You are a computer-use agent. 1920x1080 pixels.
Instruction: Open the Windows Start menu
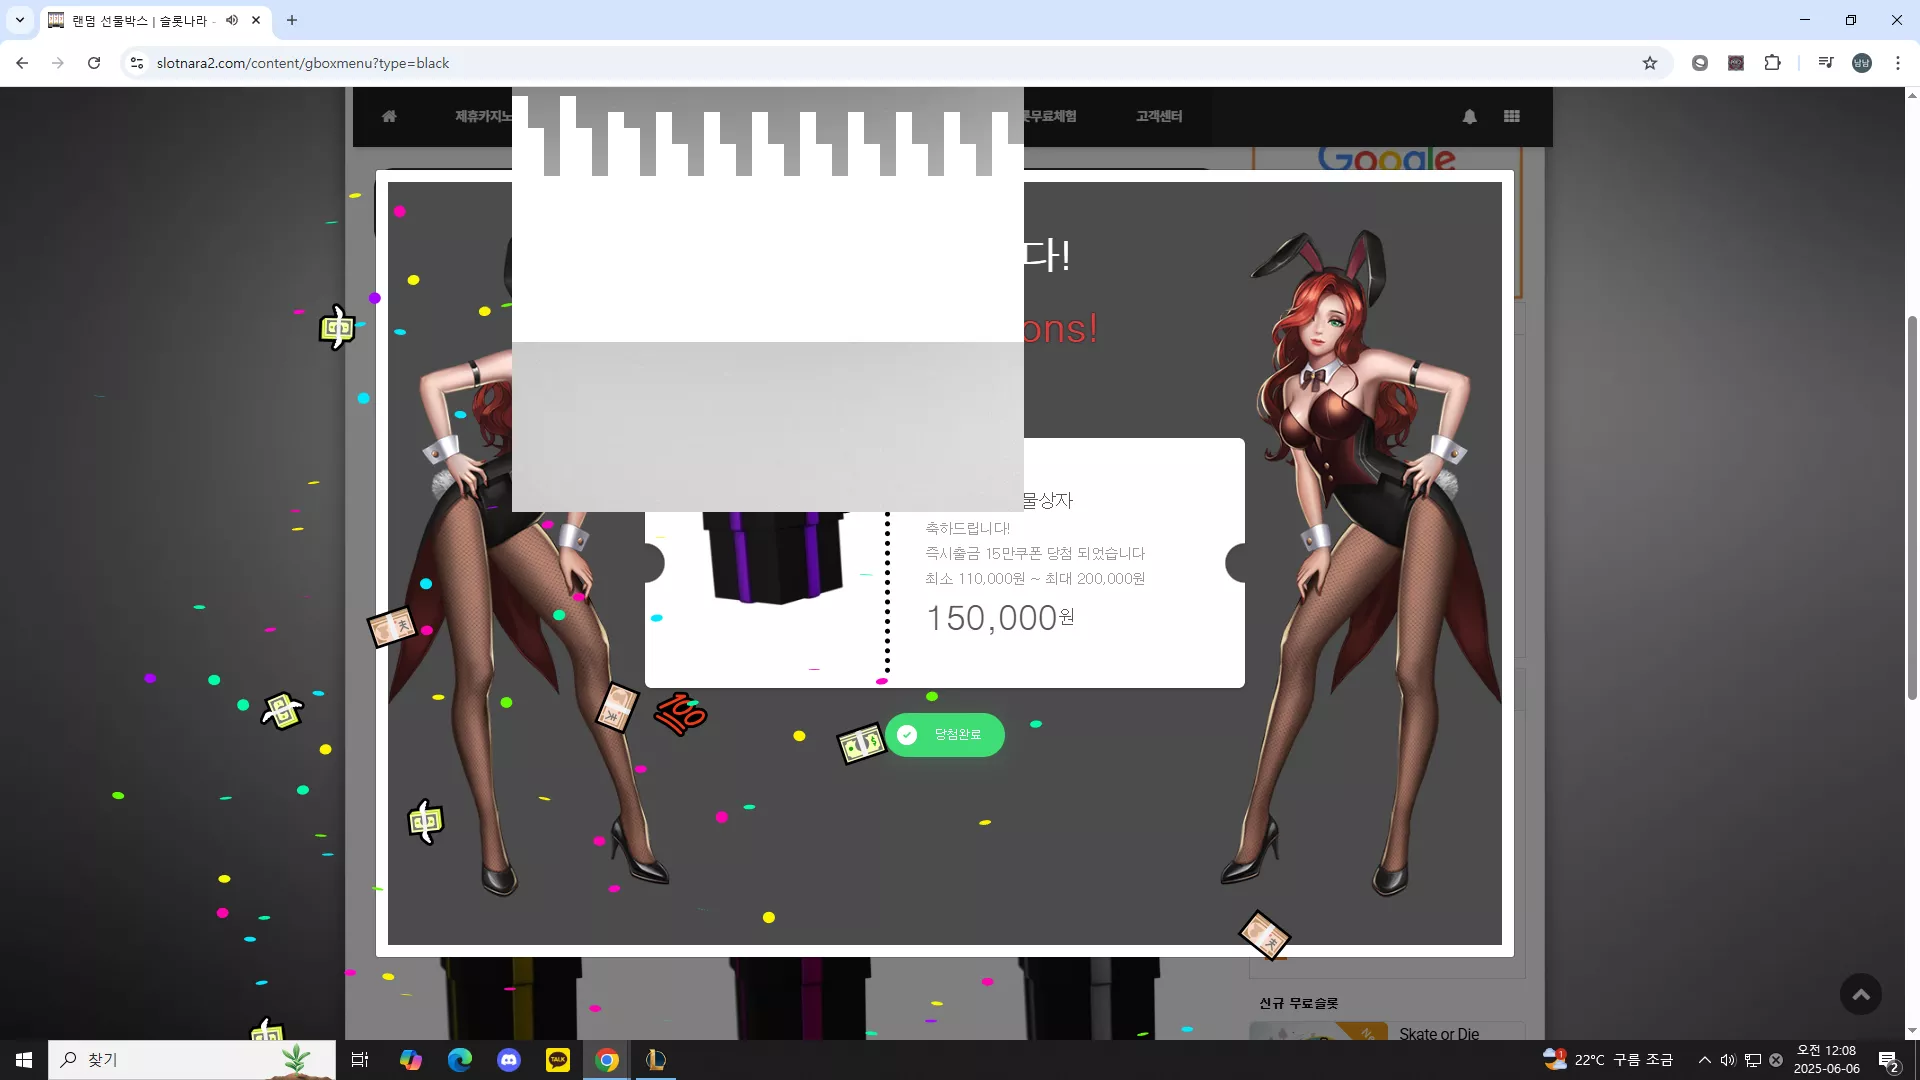(x=24, y=1060)
